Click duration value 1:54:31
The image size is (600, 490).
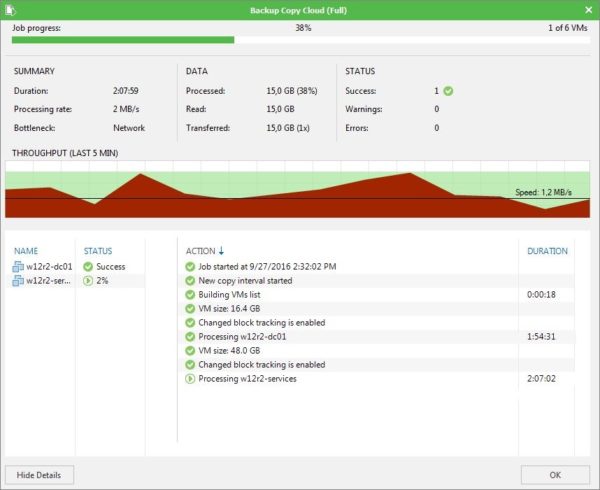[x=541, y=337]
